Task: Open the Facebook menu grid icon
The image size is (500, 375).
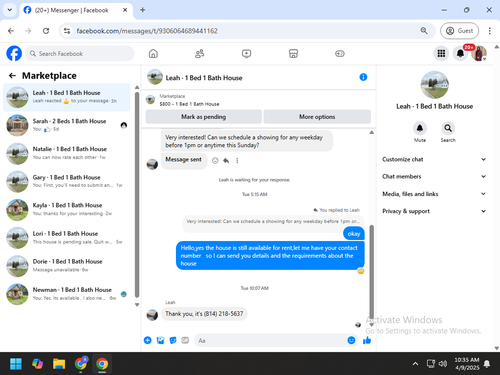Action: pyautogui.click(x=441, y=53)
